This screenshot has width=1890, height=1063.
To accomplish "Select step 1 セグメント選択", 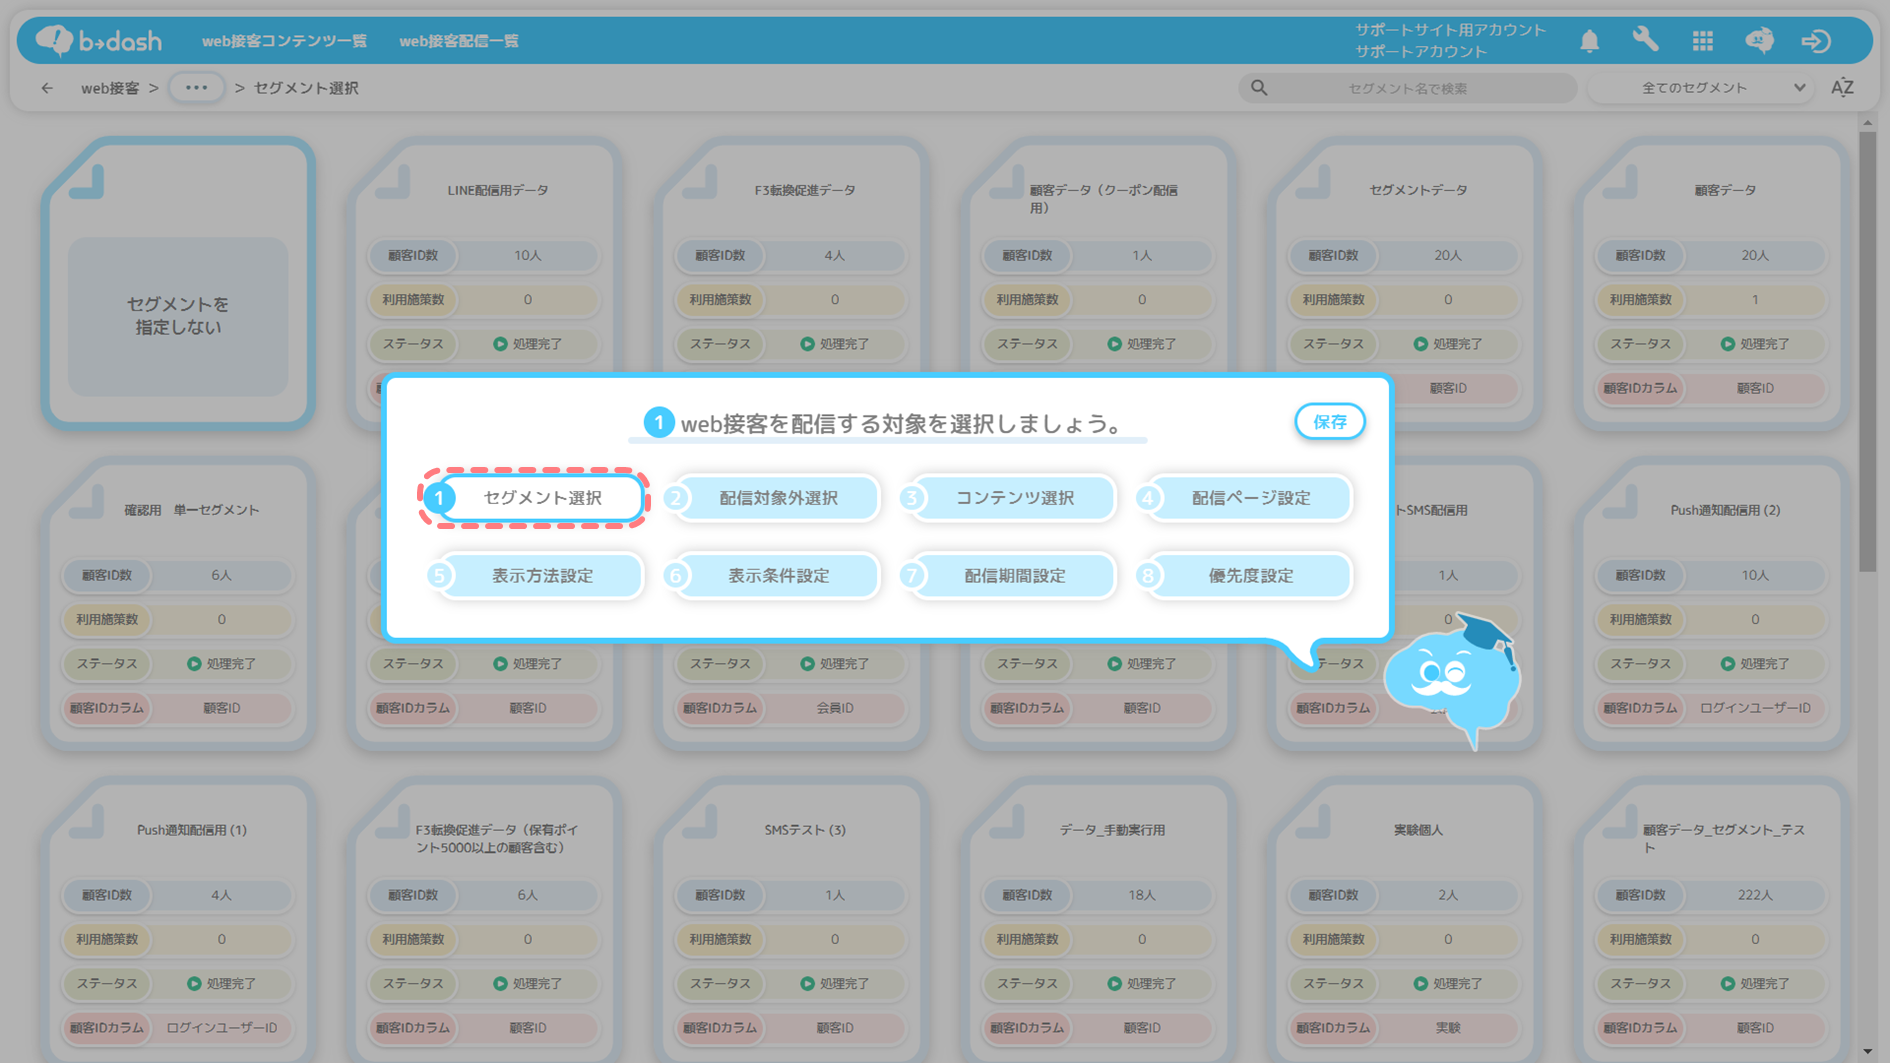I will 541,498.
